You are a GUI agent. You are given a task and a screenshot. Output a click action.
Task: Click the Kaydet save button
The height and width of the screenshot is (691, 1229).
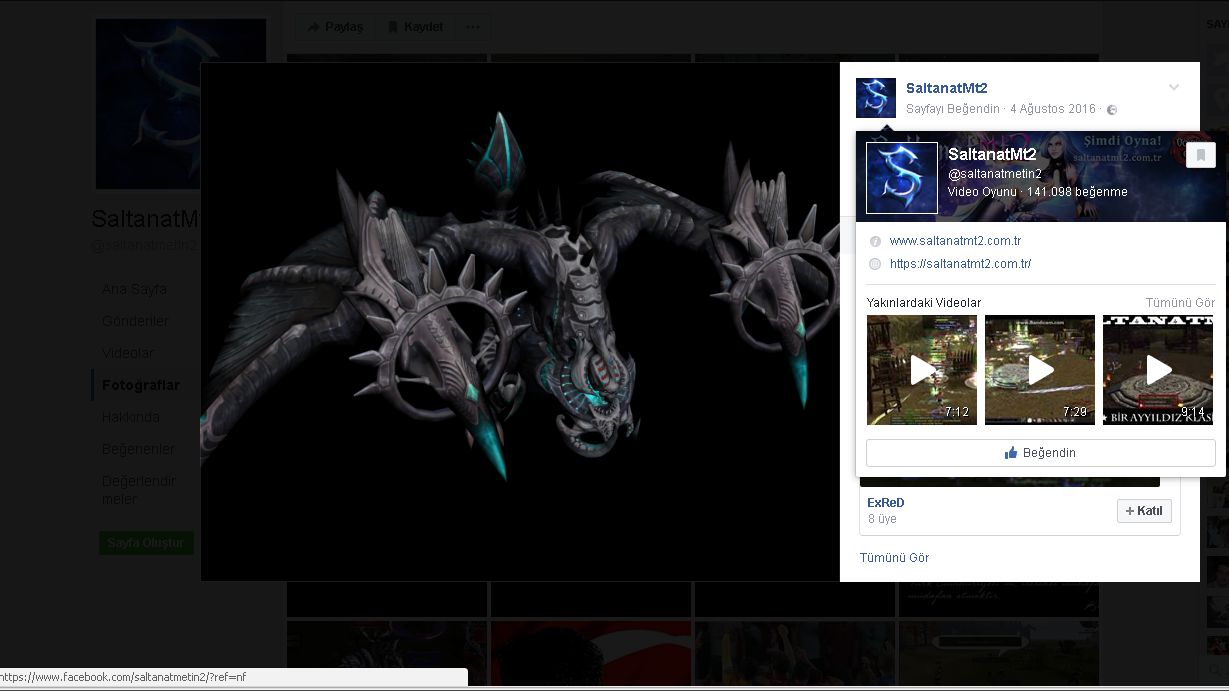point(415,27)
